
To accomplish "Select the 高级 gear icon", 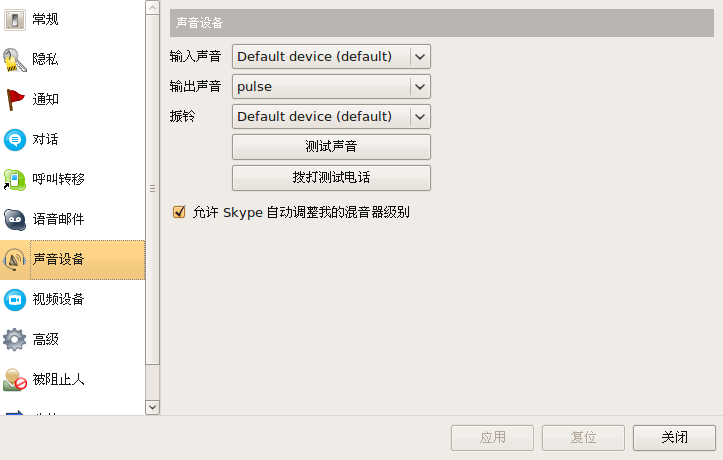I will tap(15, 340).
